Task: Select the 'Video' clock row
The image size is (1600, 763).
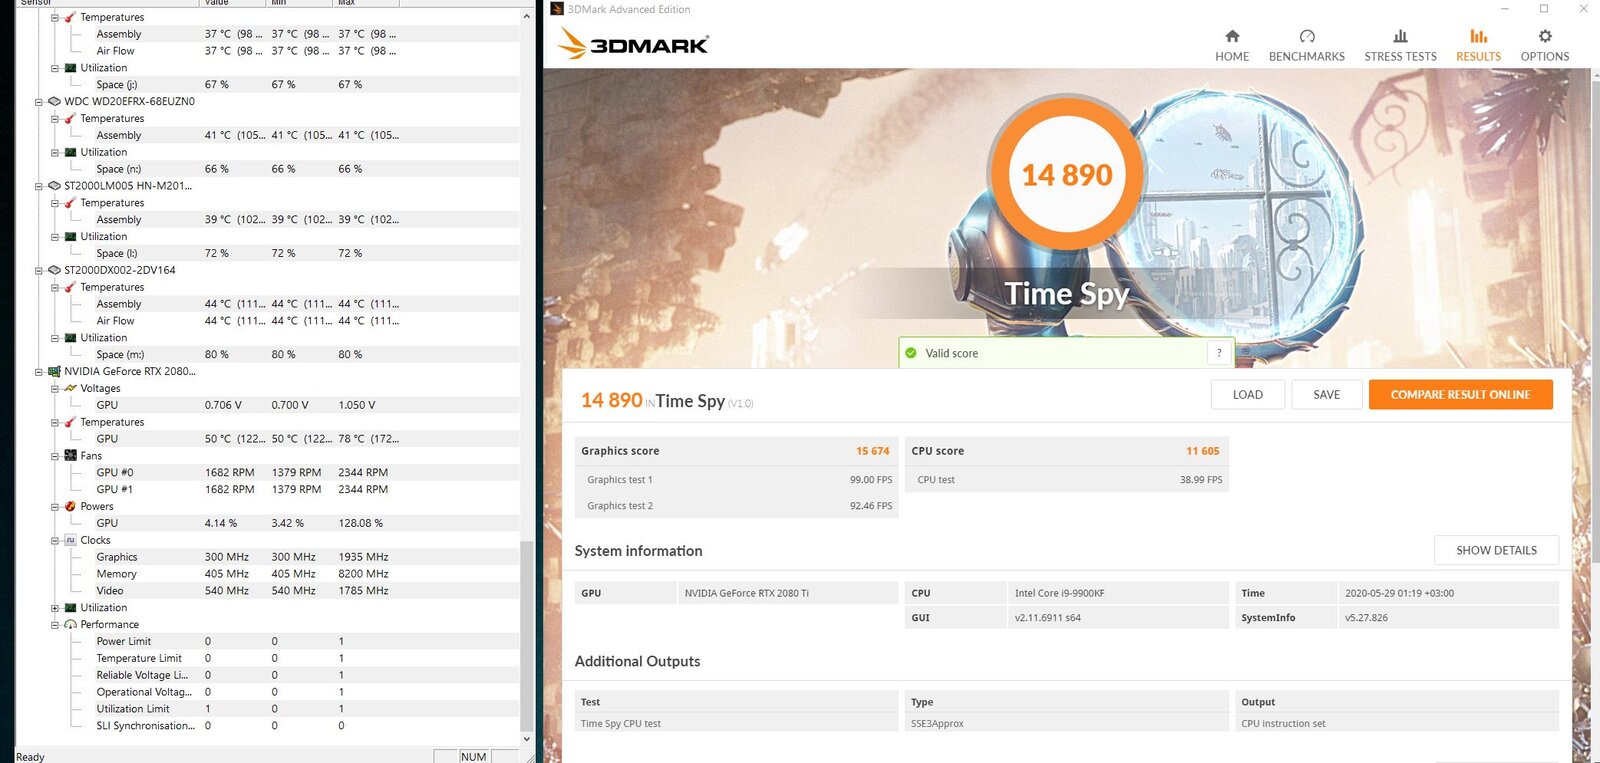Action: [267, 591]
